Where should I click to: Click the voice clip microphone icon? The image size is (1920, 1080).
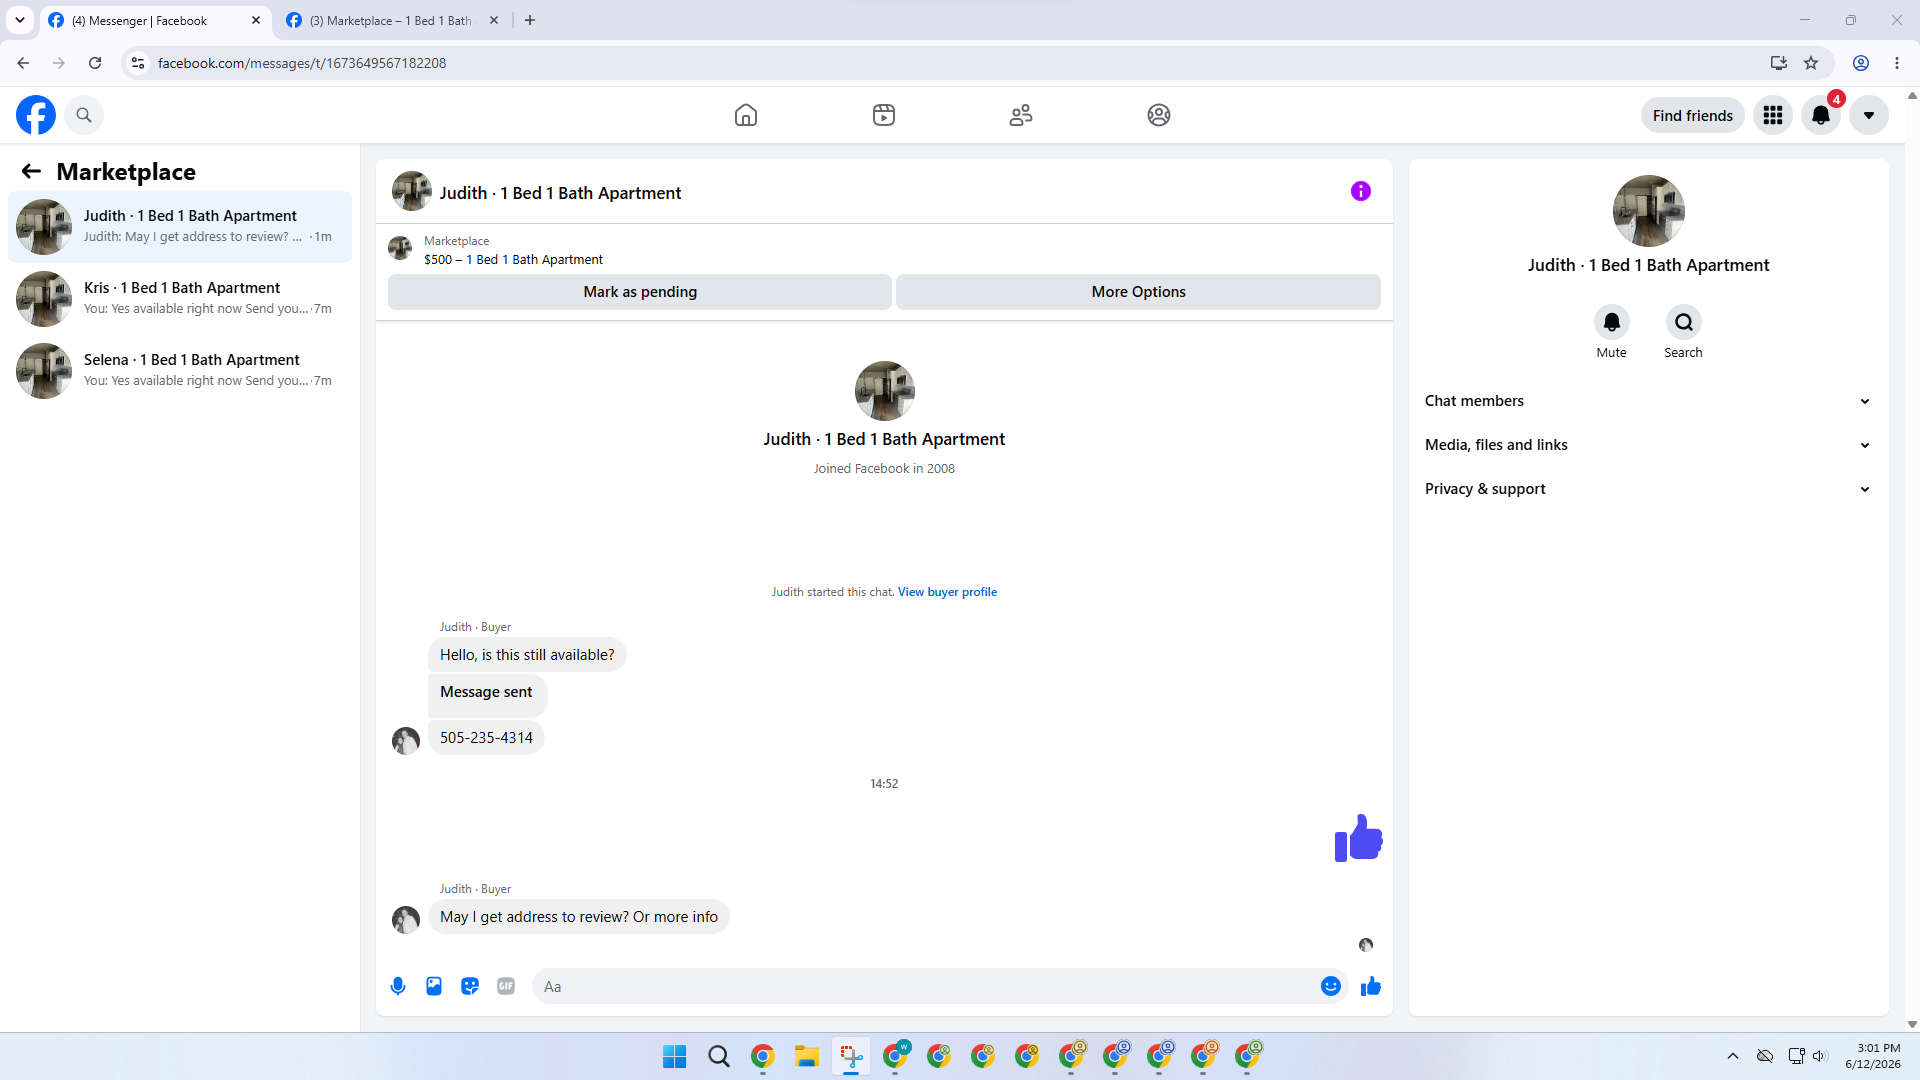pyautogui.click(x=398, y=986)
